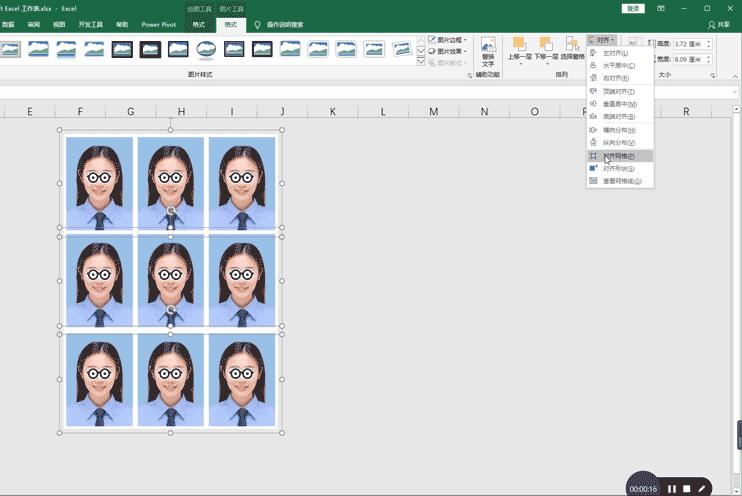
Task: Click the Login (登录) button
Action: click(633, 8)
